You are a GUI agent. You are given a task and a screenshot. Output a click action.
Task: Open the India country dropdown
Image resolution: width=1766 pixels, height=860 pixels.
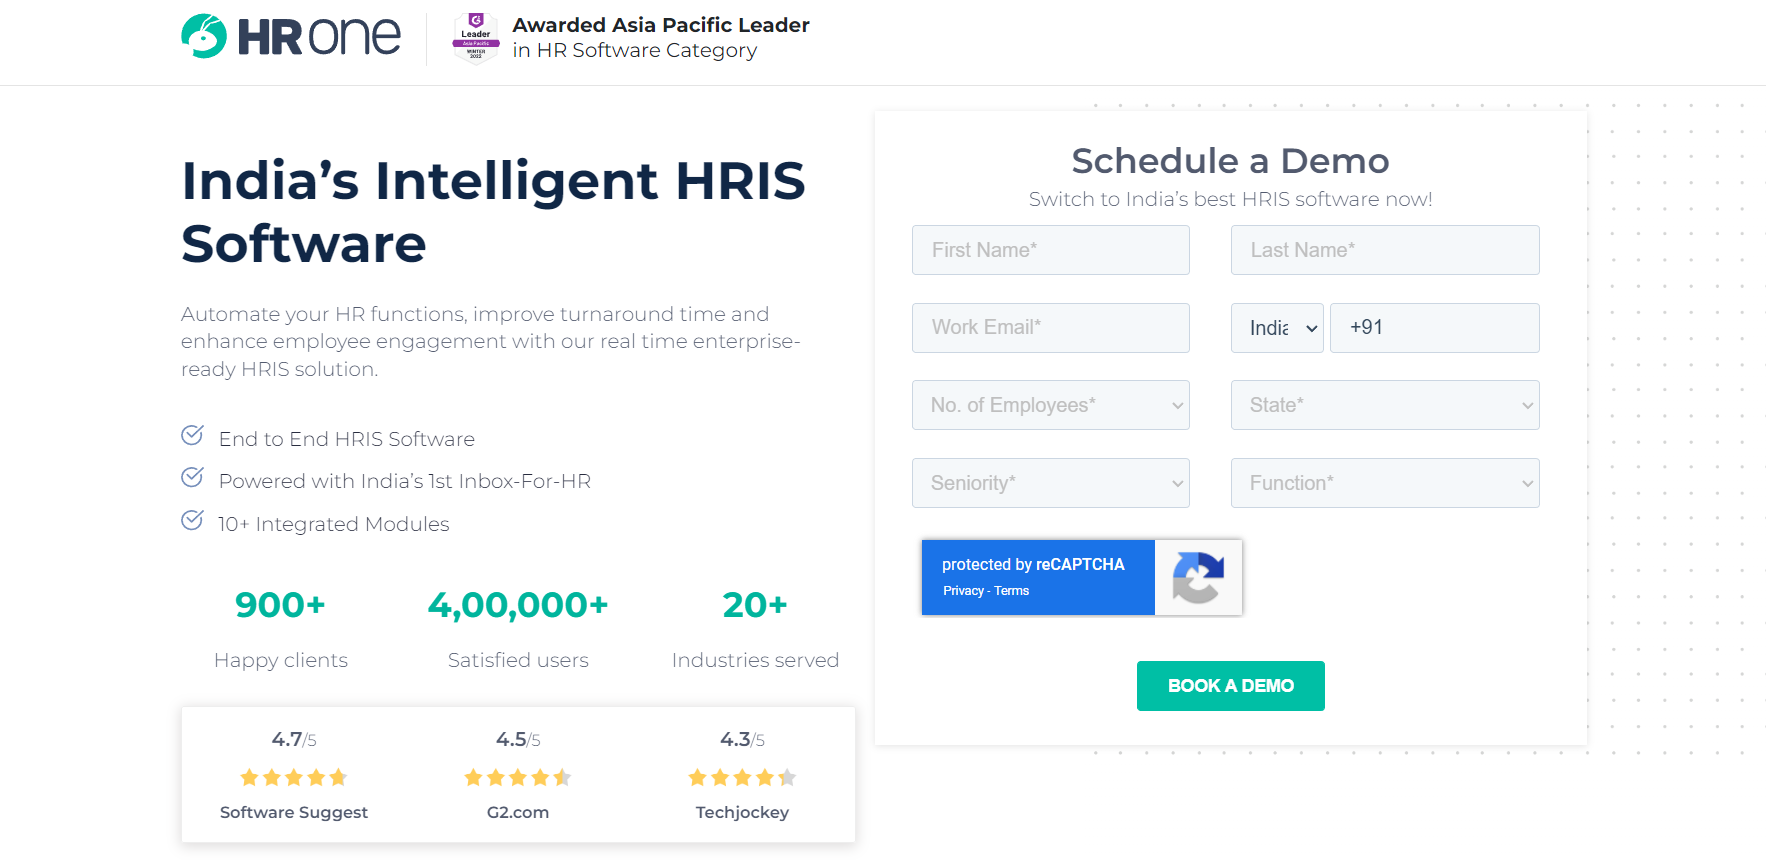(1277, 328)
